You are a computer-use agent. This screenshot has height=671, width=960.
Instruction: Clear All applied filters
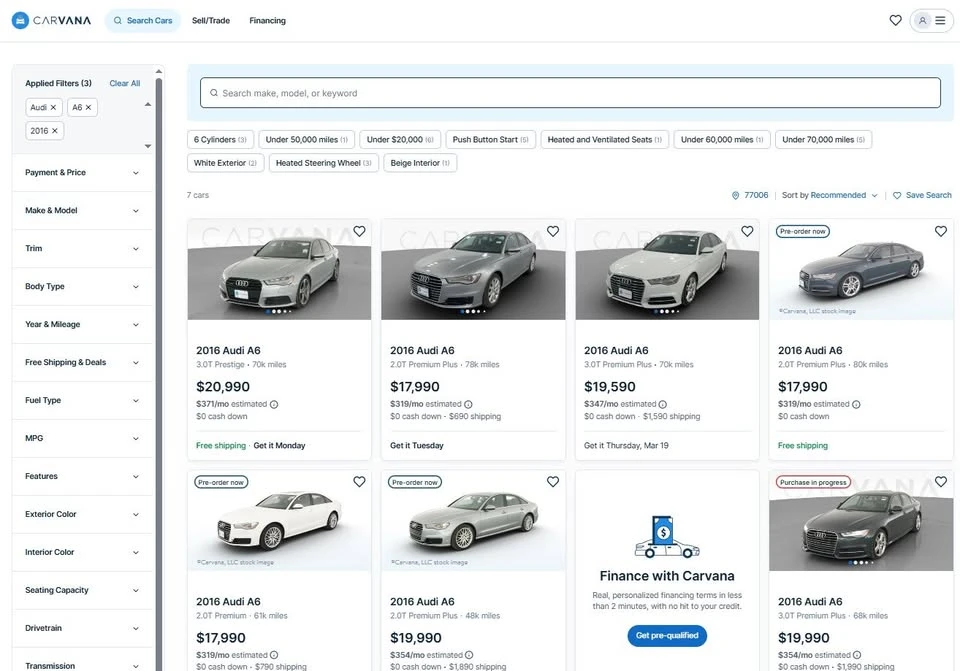point(125,83)
